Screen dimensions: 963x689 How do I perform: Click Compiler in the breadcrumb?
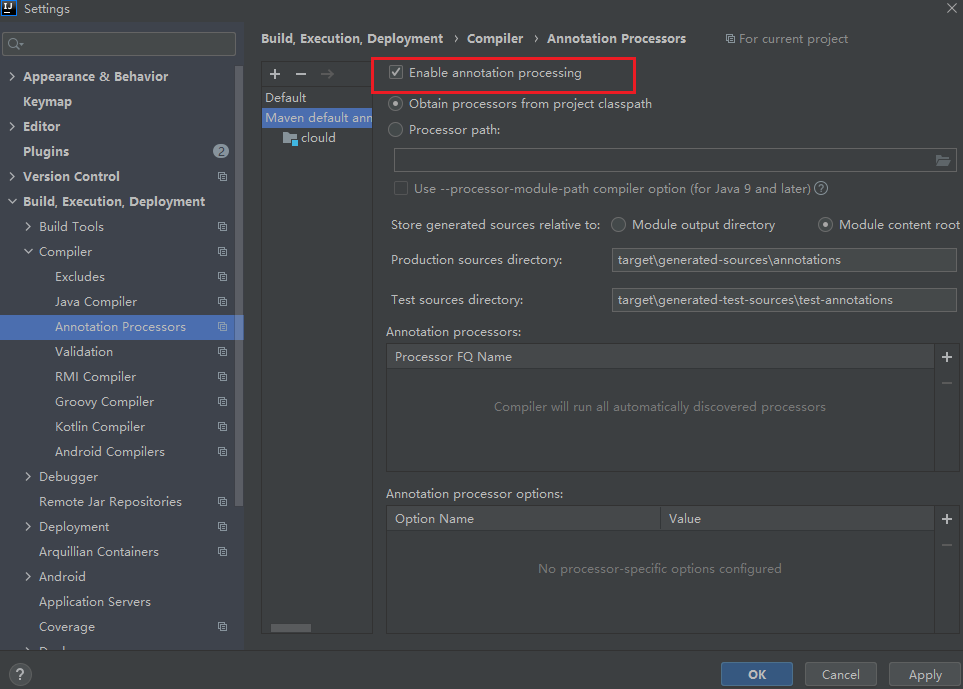(x=495, y=39)
